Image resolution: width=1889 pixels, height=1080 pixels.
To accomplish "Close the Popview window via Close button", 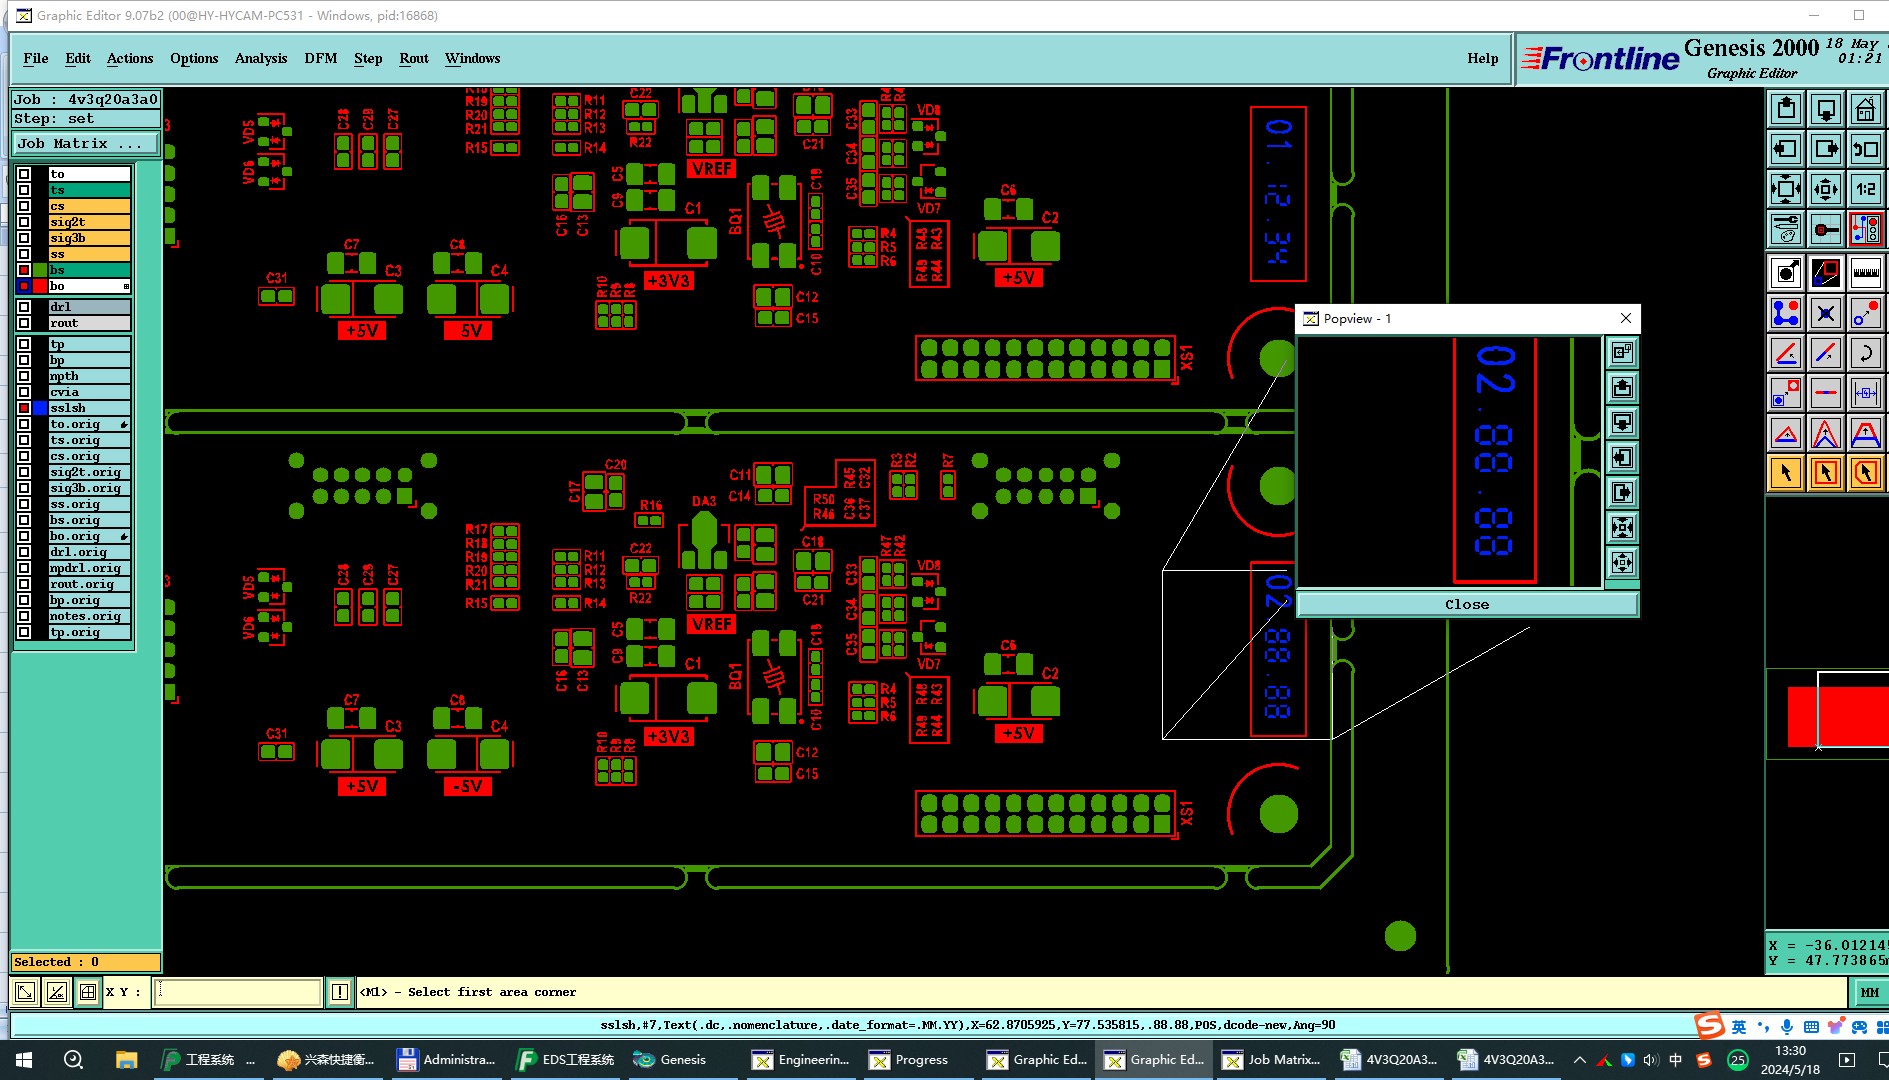I will pos(1467,604).
